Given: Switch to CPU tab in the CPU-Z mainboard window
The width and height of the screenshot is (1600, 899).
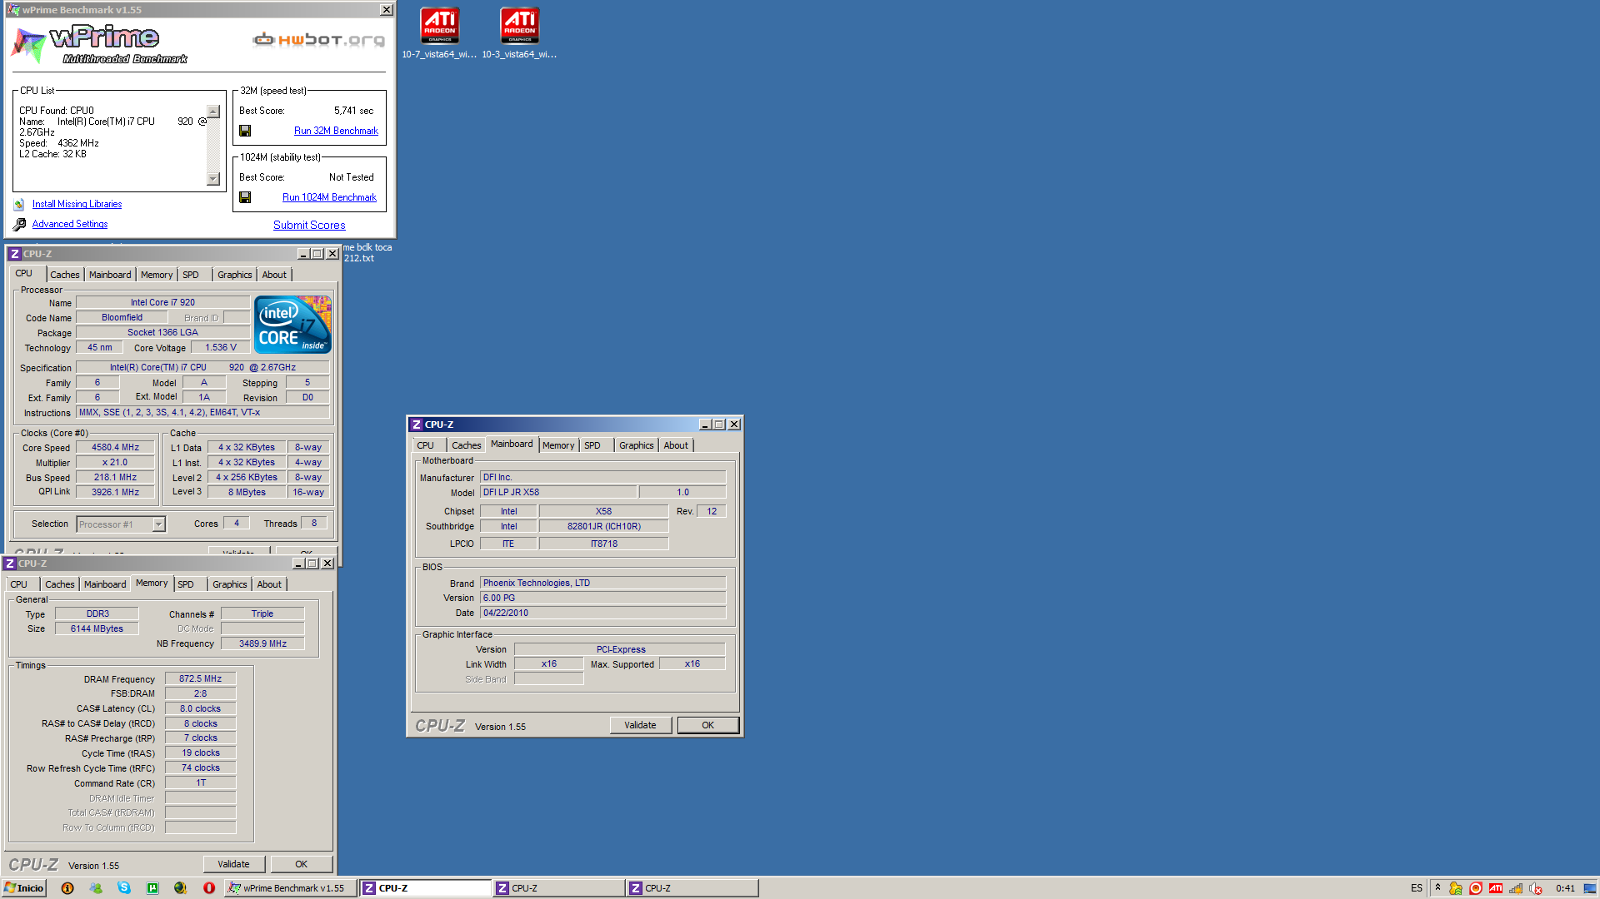Looking at the screenshot, I should [425, 446].
